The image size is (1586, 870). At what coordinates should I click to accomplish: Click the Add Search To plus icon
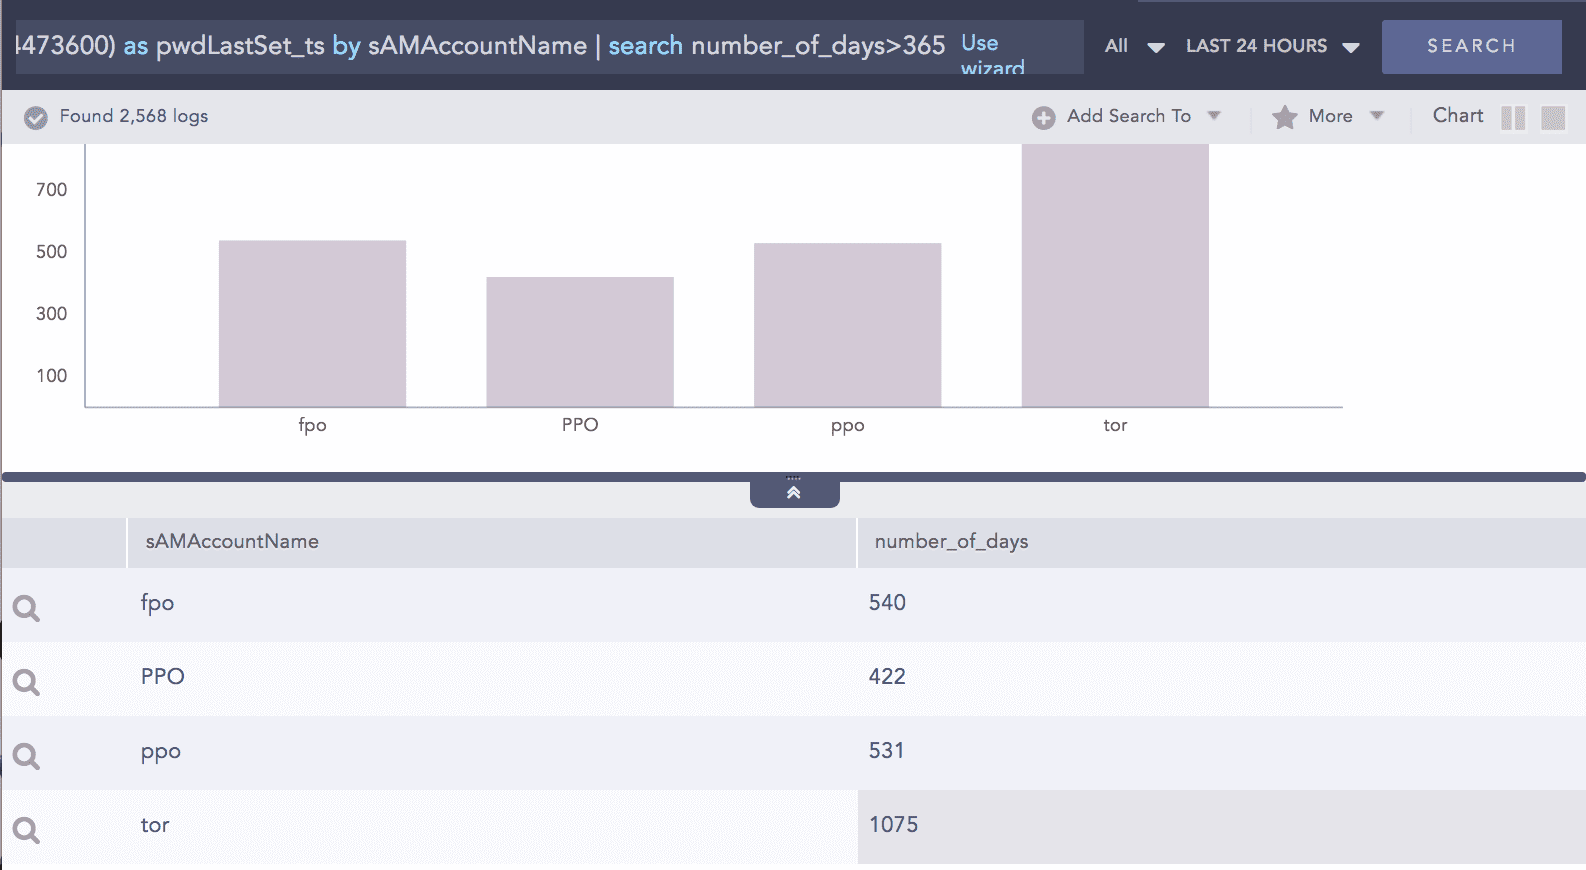point(1043,117)
